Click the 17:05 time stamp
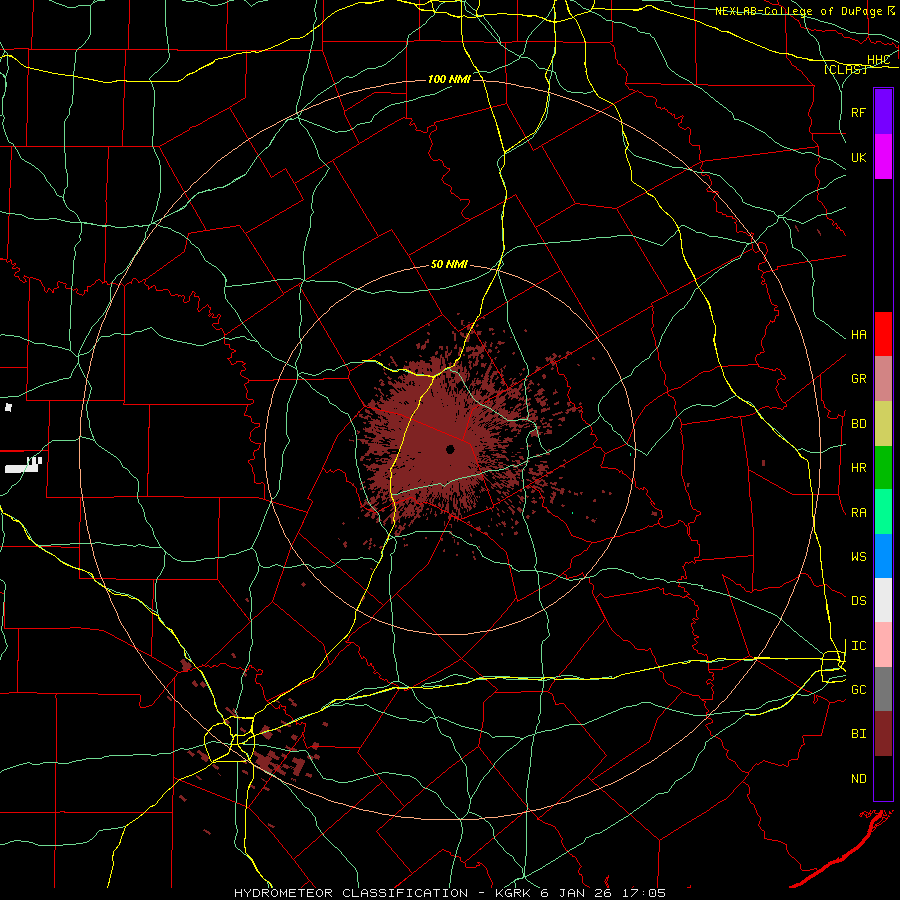 [x=646, y=893]
